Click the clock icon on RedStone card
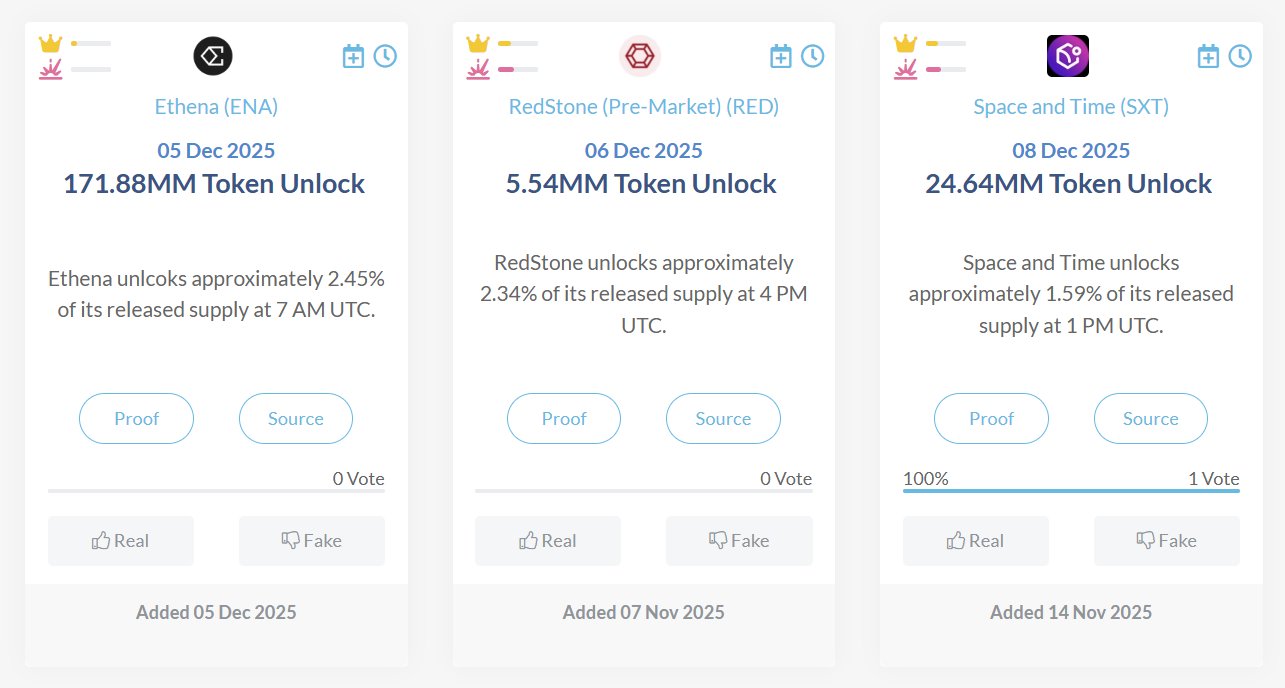Viewport: 1285px width, 688px height. point(813,56)
